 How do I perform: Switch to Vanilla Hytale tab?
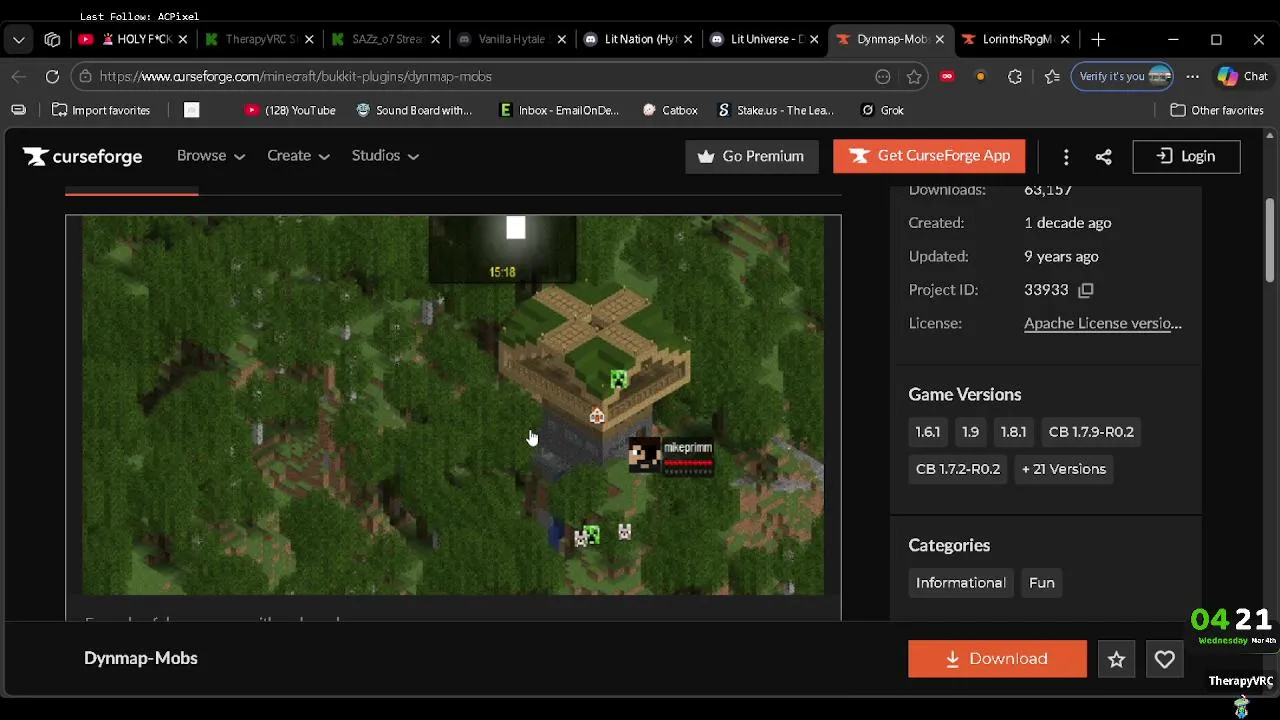click(512, 39)
